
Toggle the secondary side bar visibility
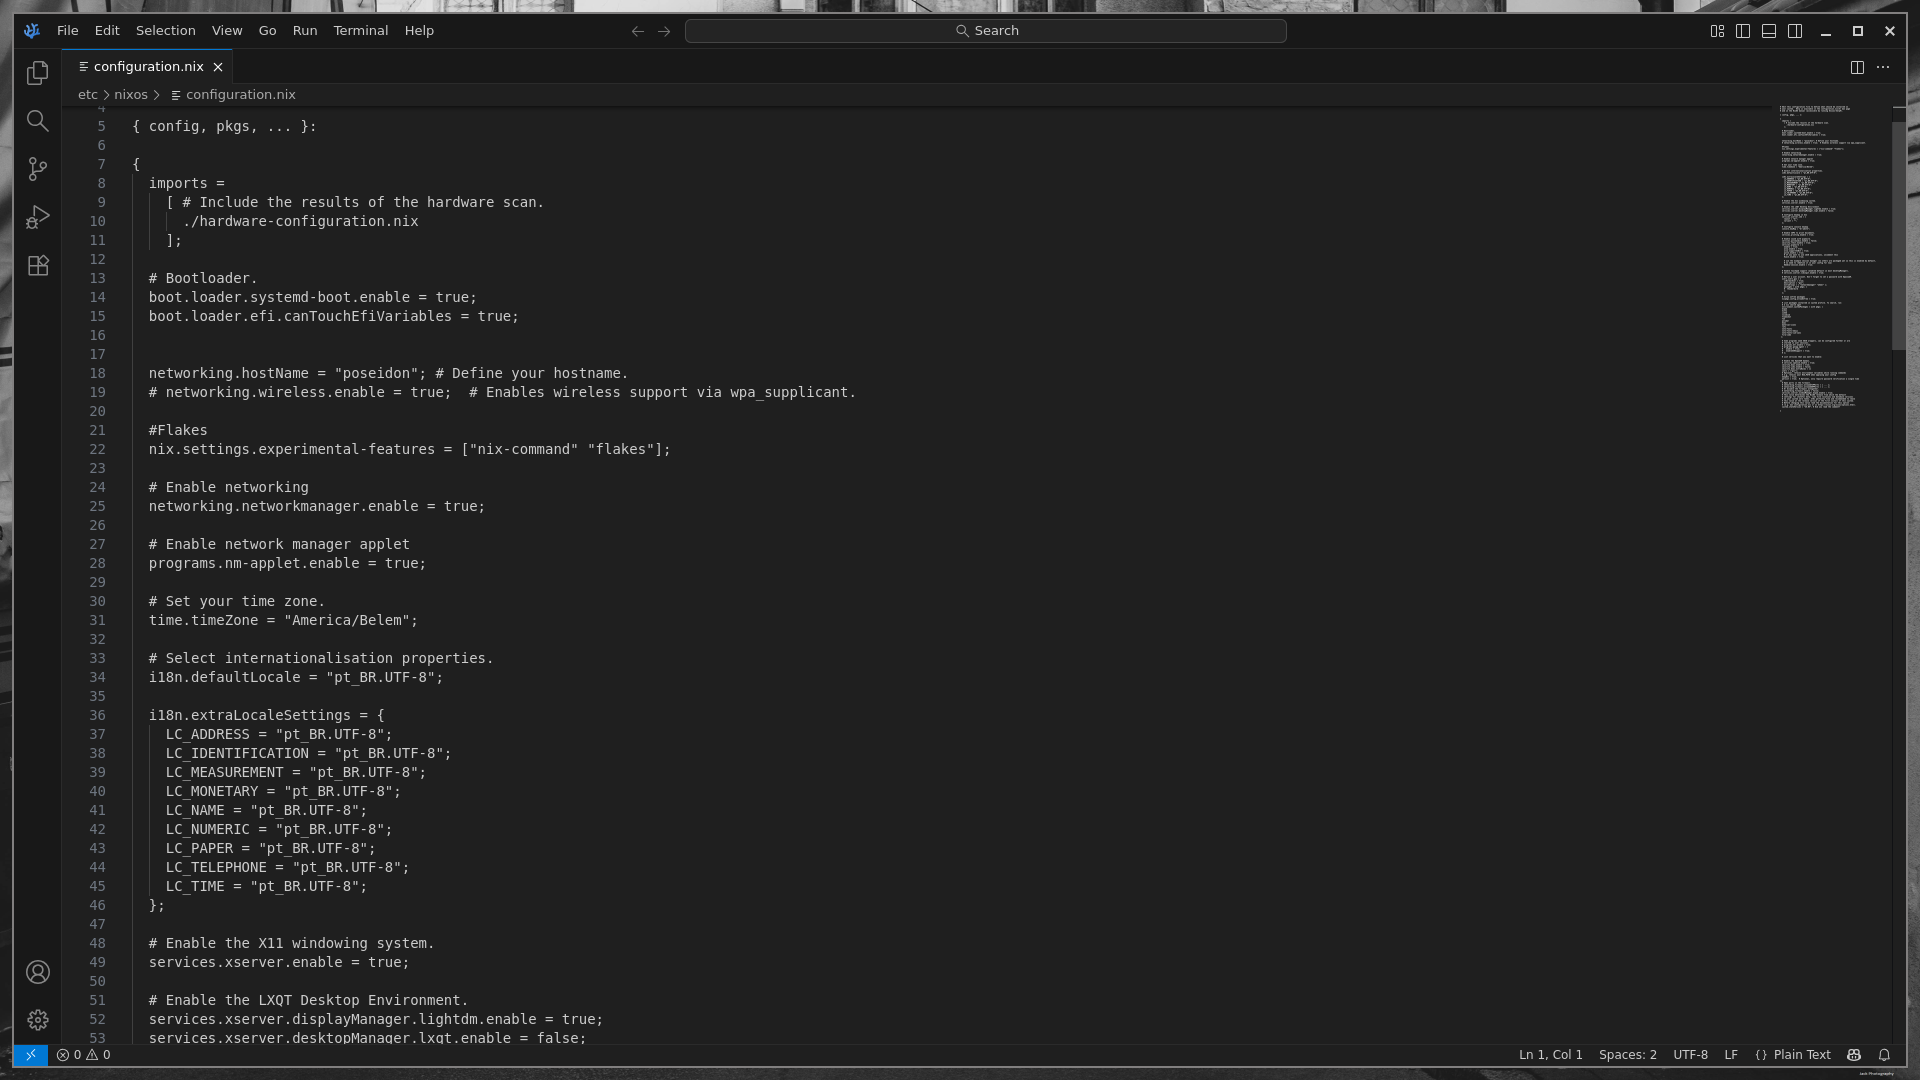pyautogui.click(x=1795, y=31)
